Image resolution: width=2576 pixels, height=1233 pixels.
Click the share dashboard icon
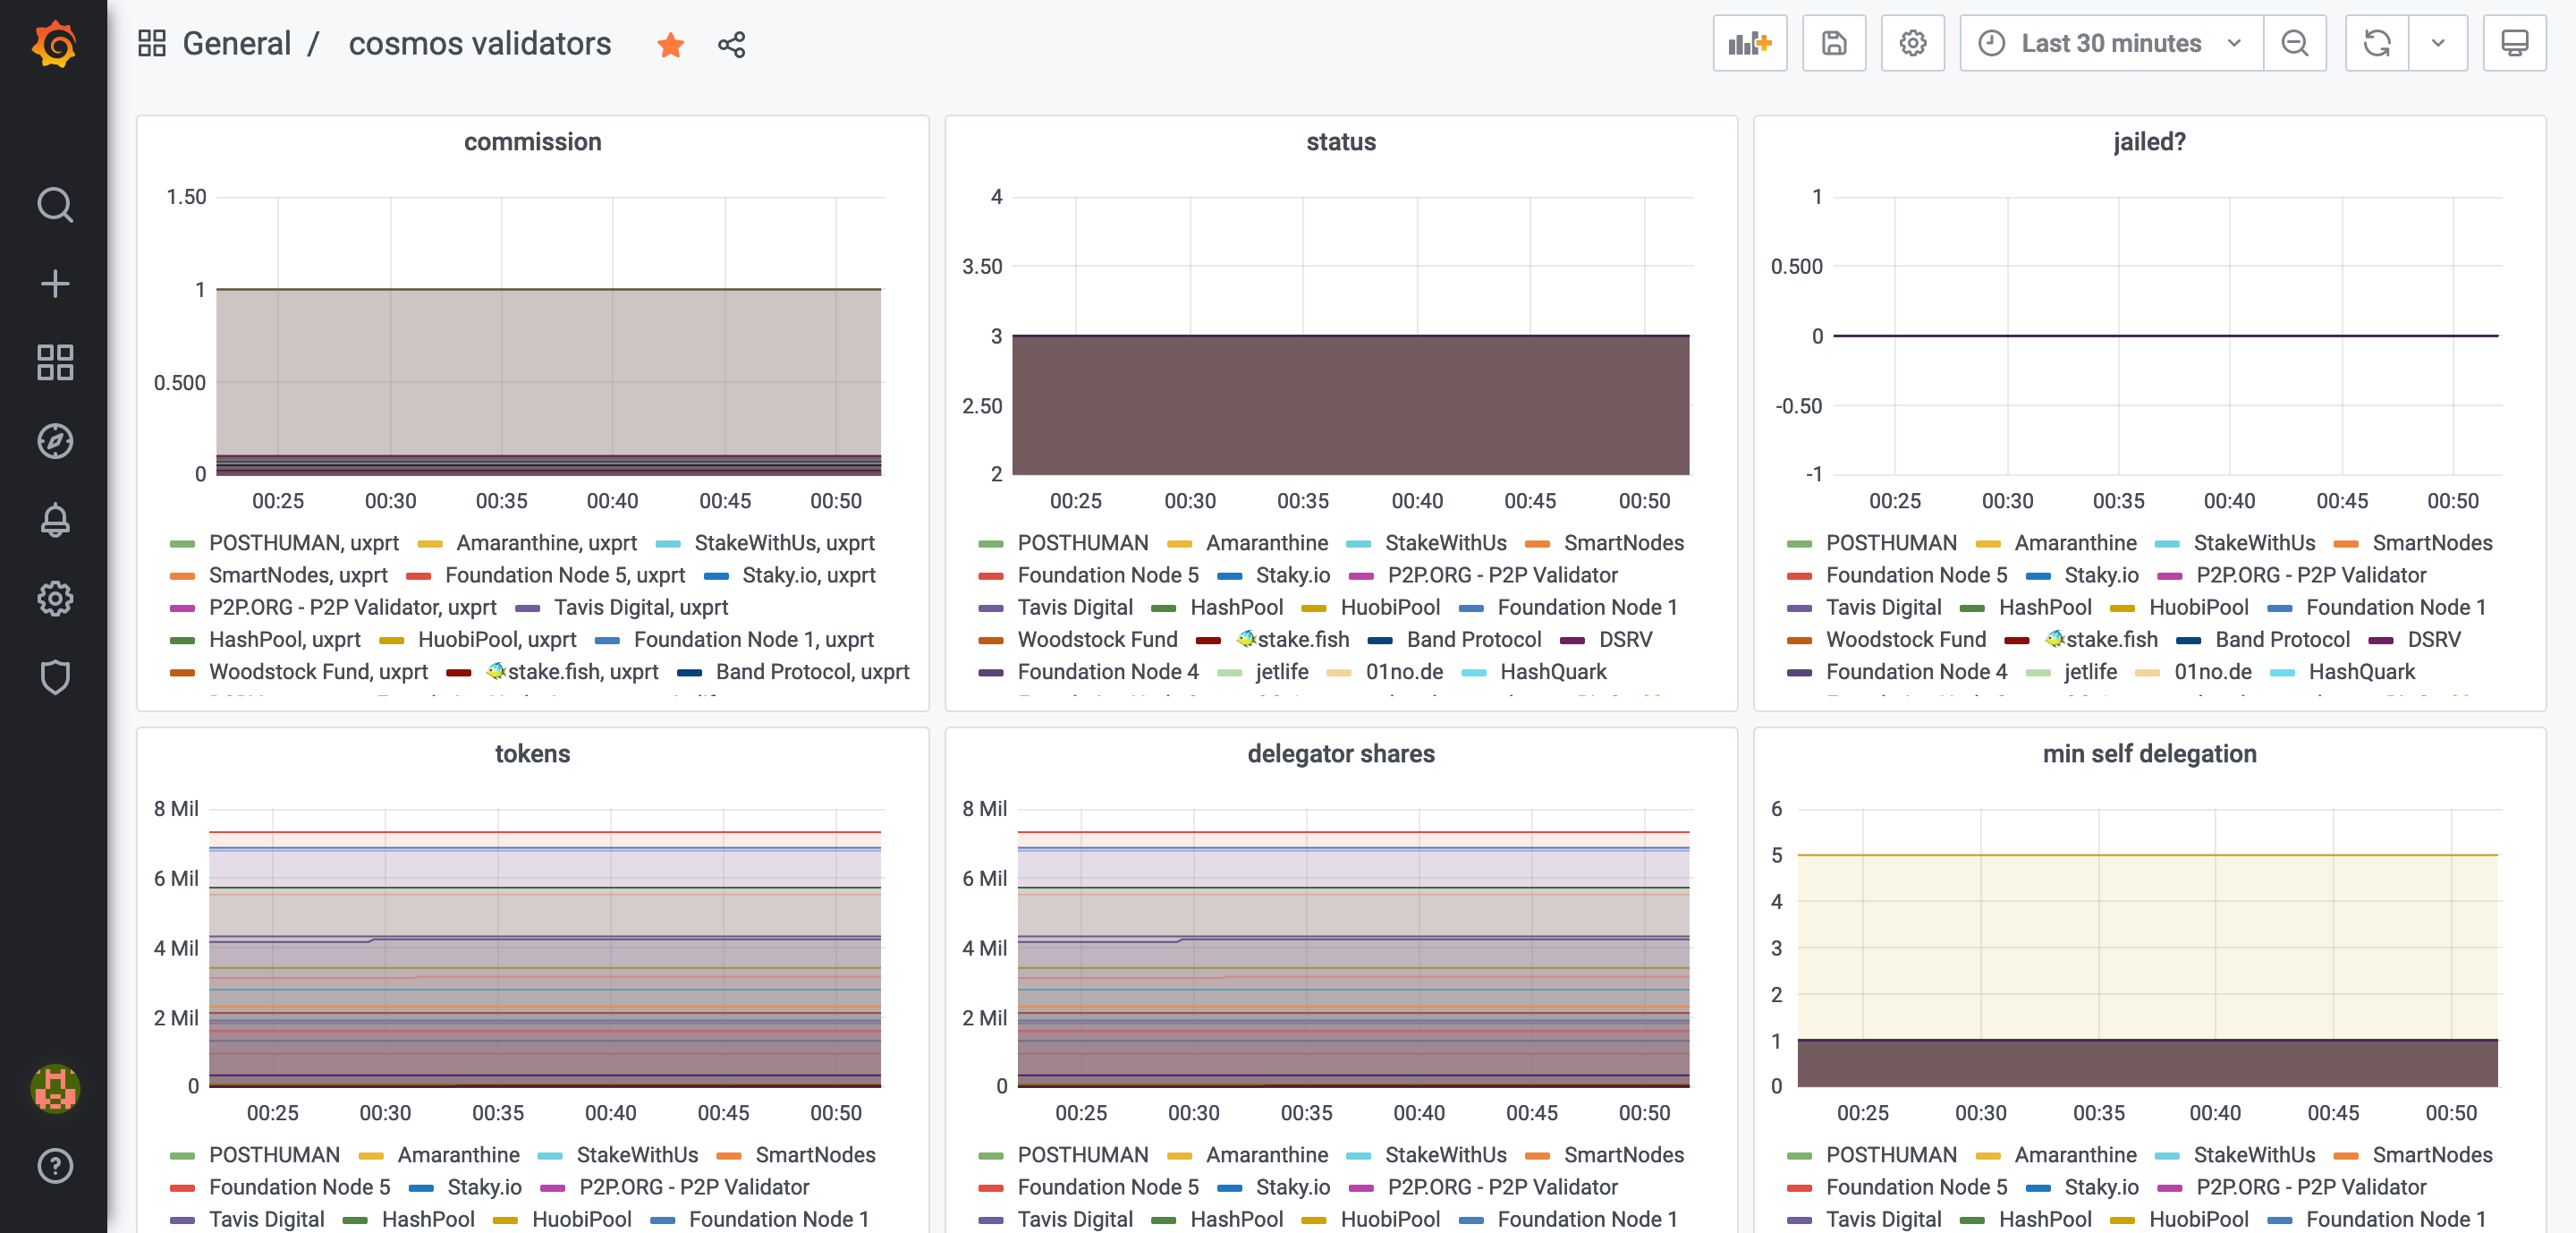(731, 45)
